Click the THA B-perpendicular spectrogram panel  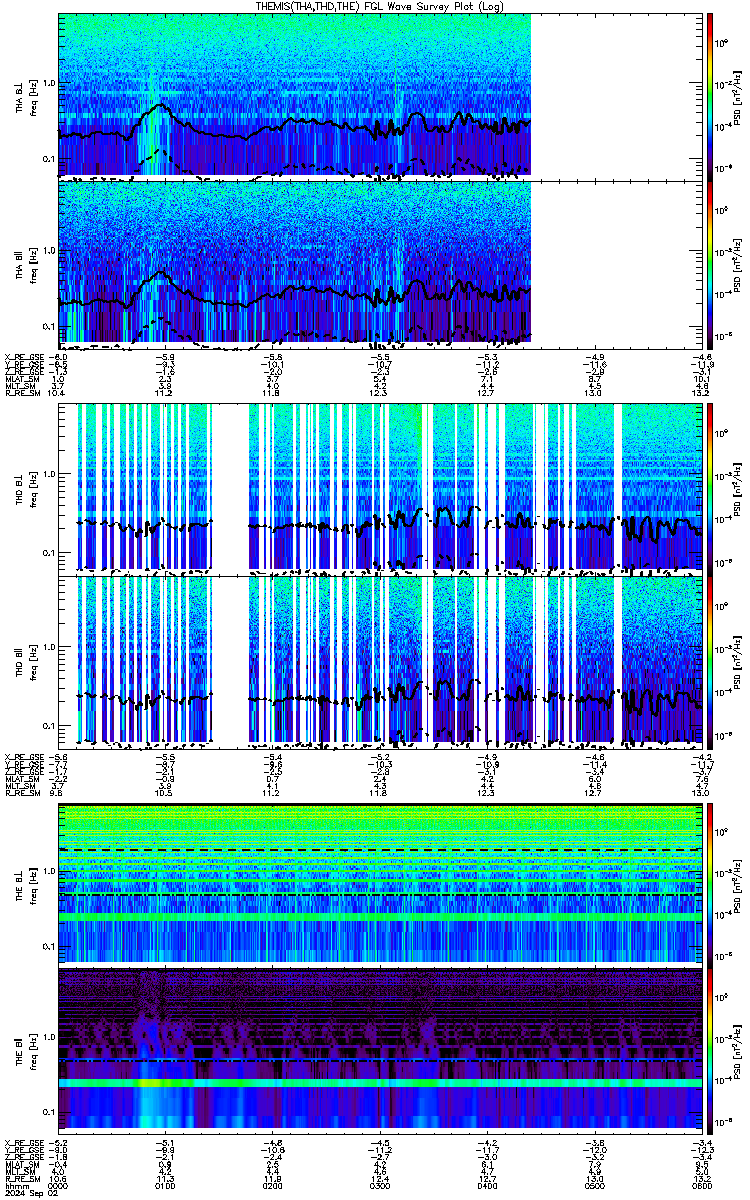(x=379, y=95)
